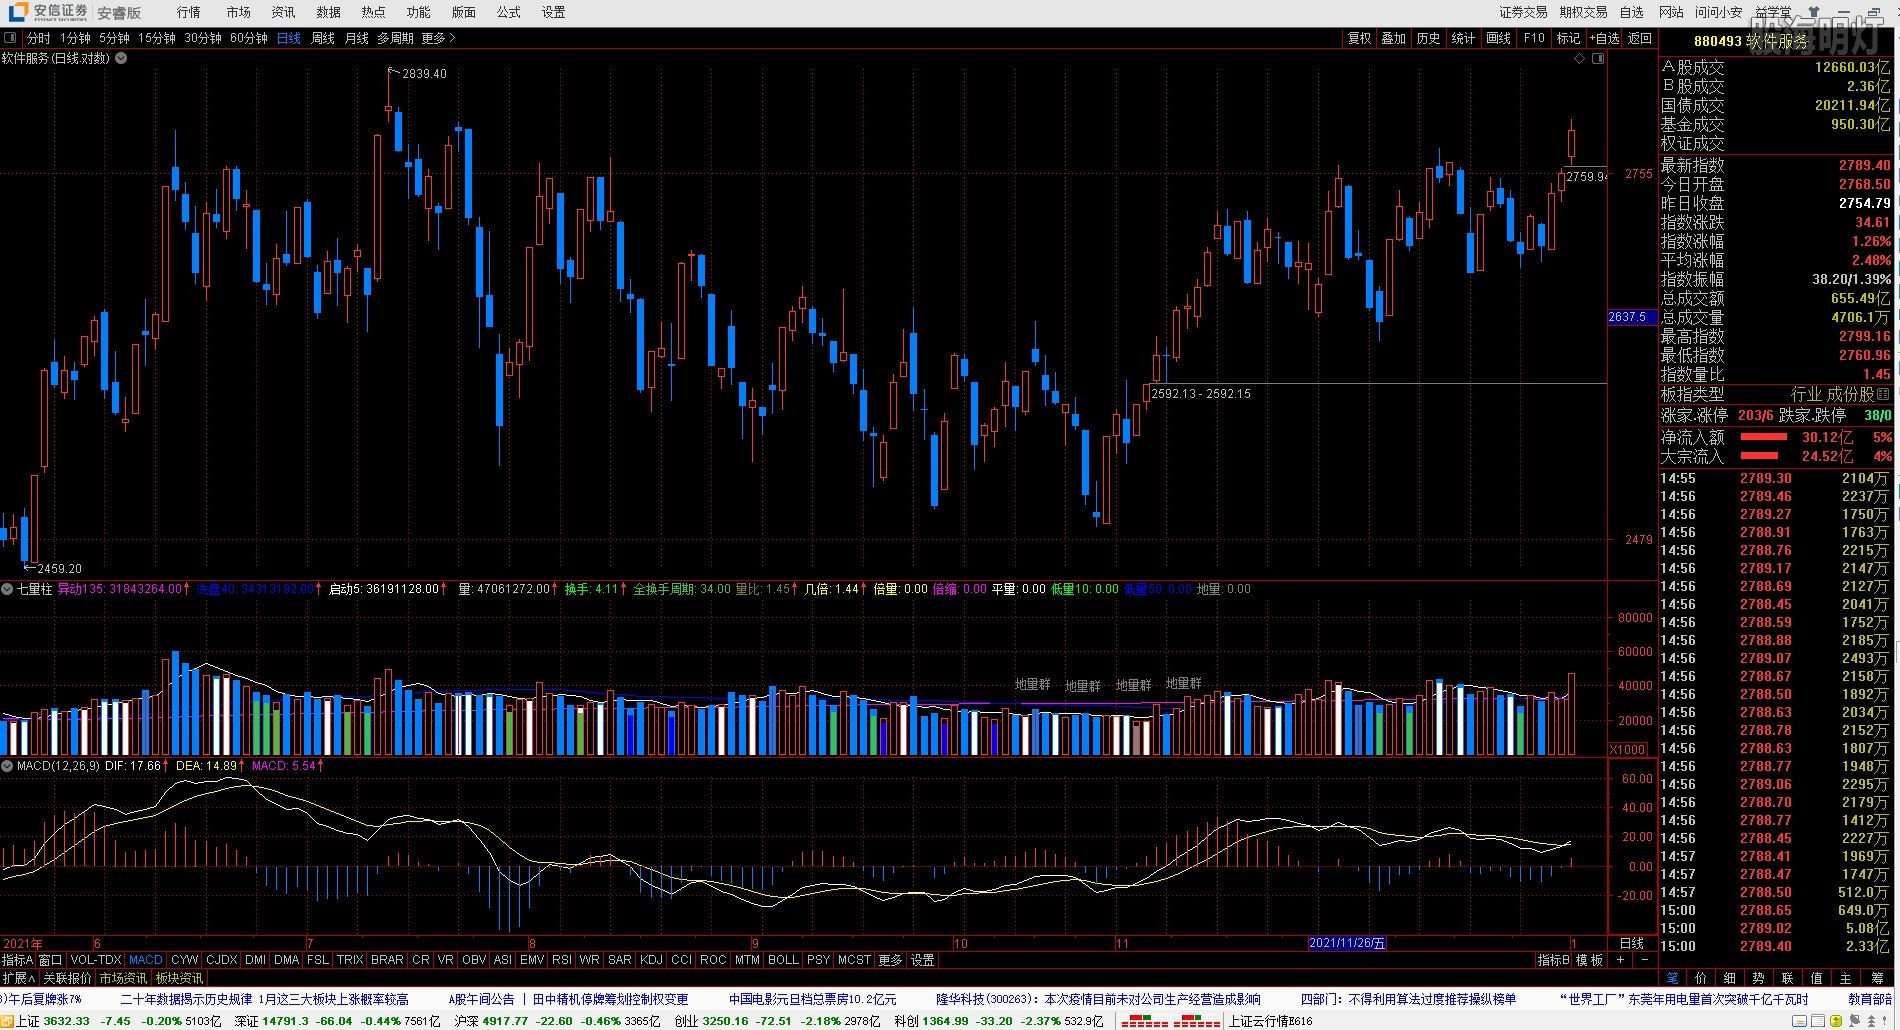Toggle the DMI indicator
1900x1030 pixels.
click(x=255, y=960)
